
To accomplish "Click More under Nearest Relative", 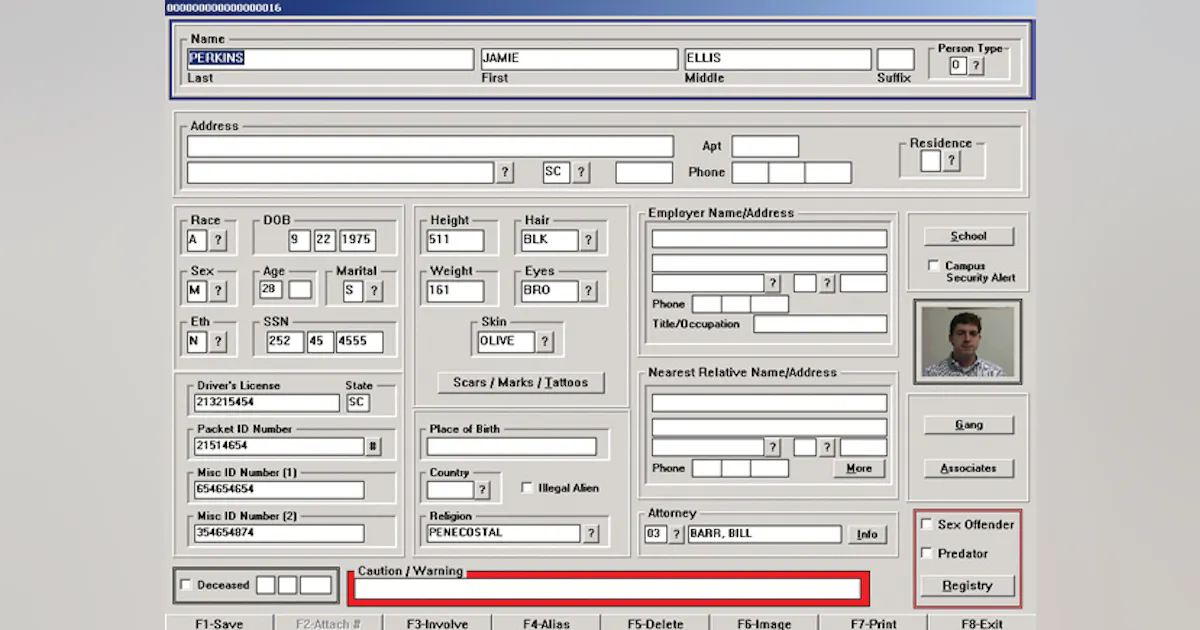I will tap(859, 468).
